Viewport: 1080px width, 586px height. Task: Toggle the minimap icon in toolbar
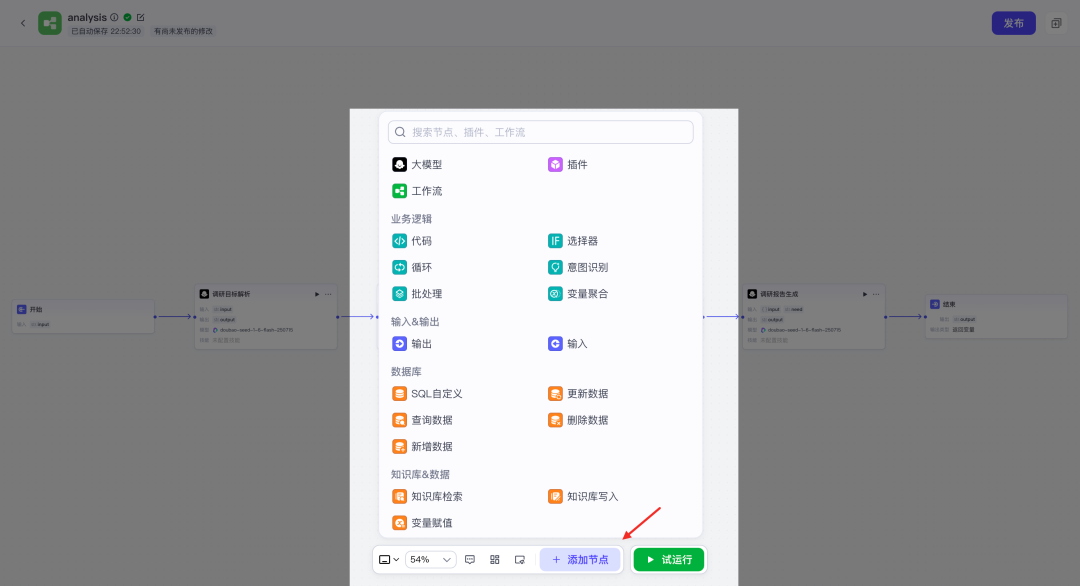pyautogui.click(x=520, y=560)
